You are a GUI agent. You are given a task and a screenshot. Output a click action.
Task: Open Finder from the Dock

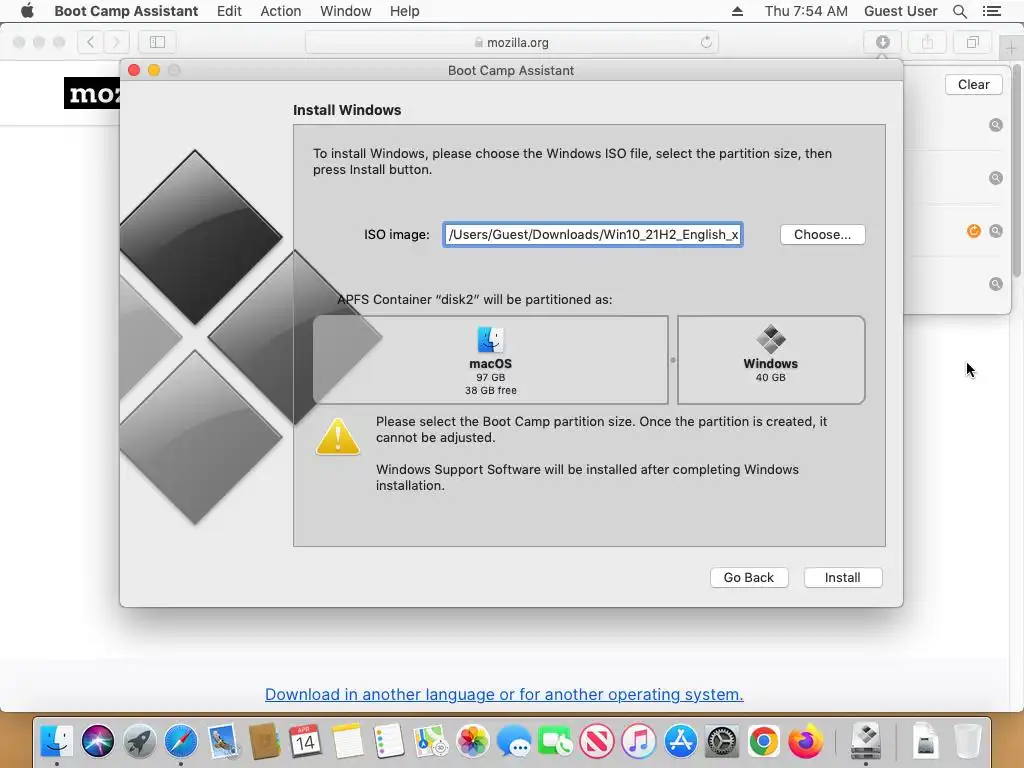coord(57,741)
